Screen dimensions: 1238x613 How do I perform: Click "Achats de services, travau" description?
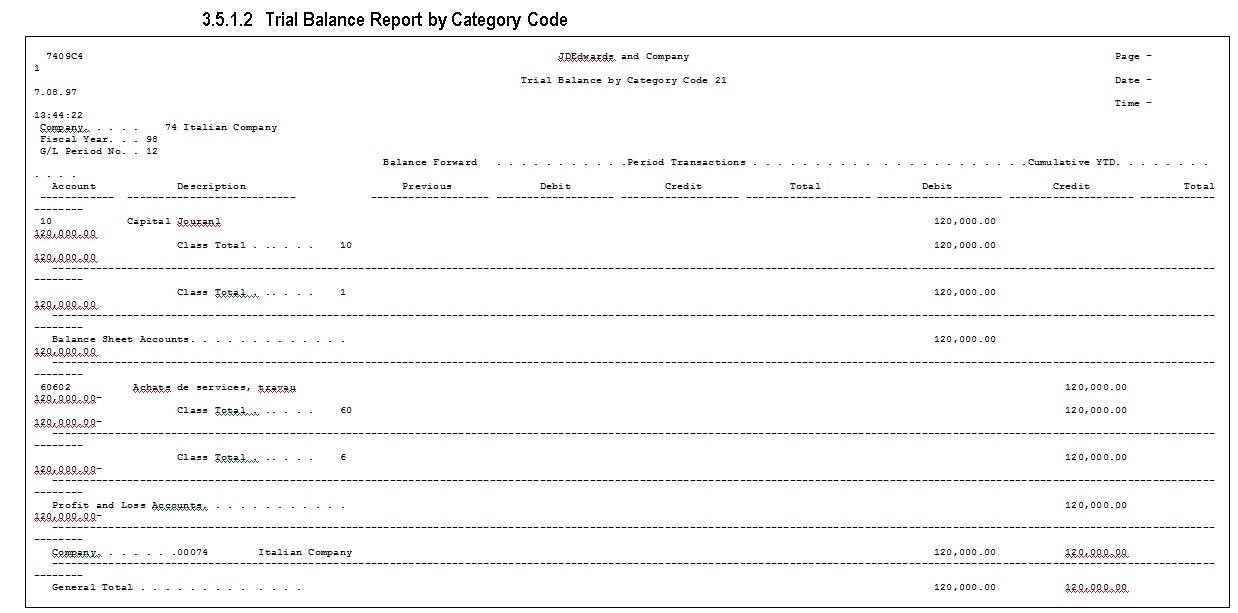coord(214,386)
